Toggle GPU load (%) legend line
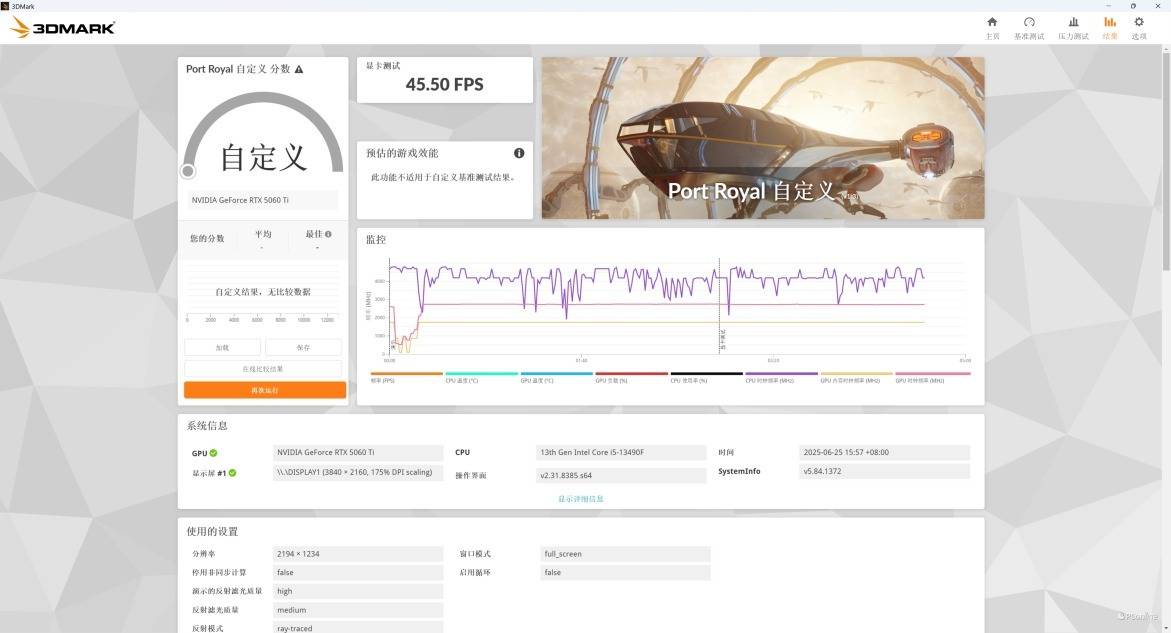Viewport: 1171px width, 633px height. [631, 377]
